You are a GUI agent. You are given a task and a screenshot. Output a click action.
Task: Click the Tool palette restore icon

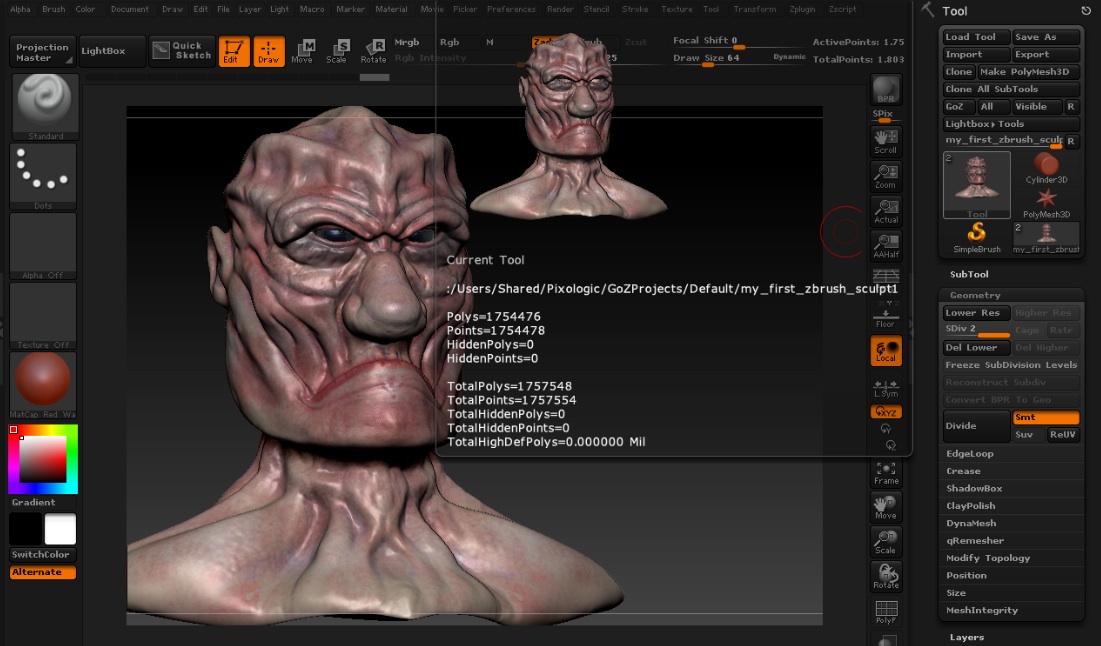click(x=1086, y=11)
